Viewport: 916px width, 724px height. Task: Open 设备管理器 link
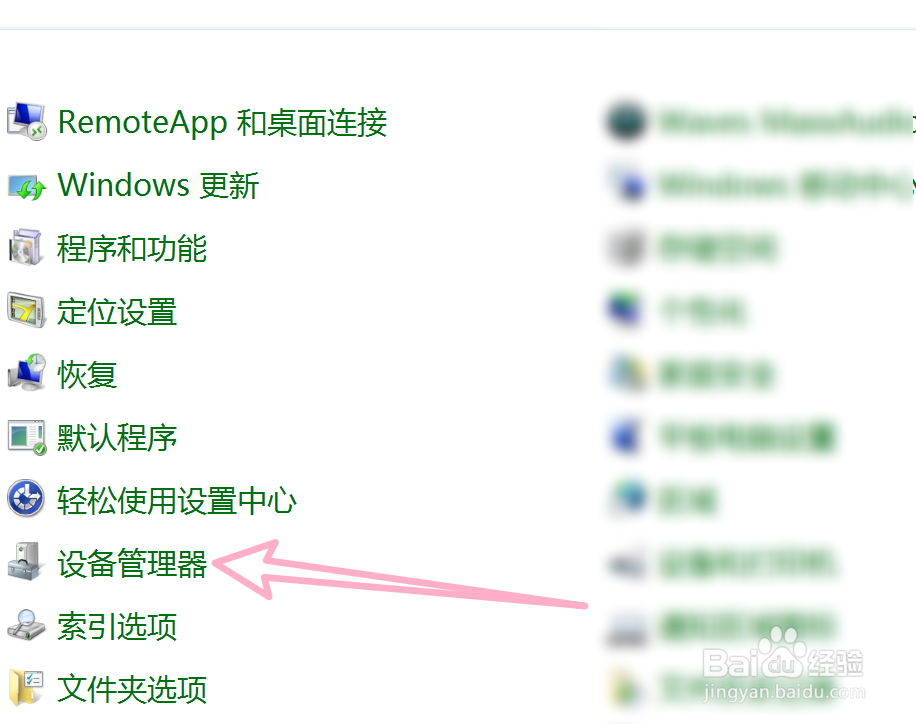pyautogui.click(x=132, y=564)
